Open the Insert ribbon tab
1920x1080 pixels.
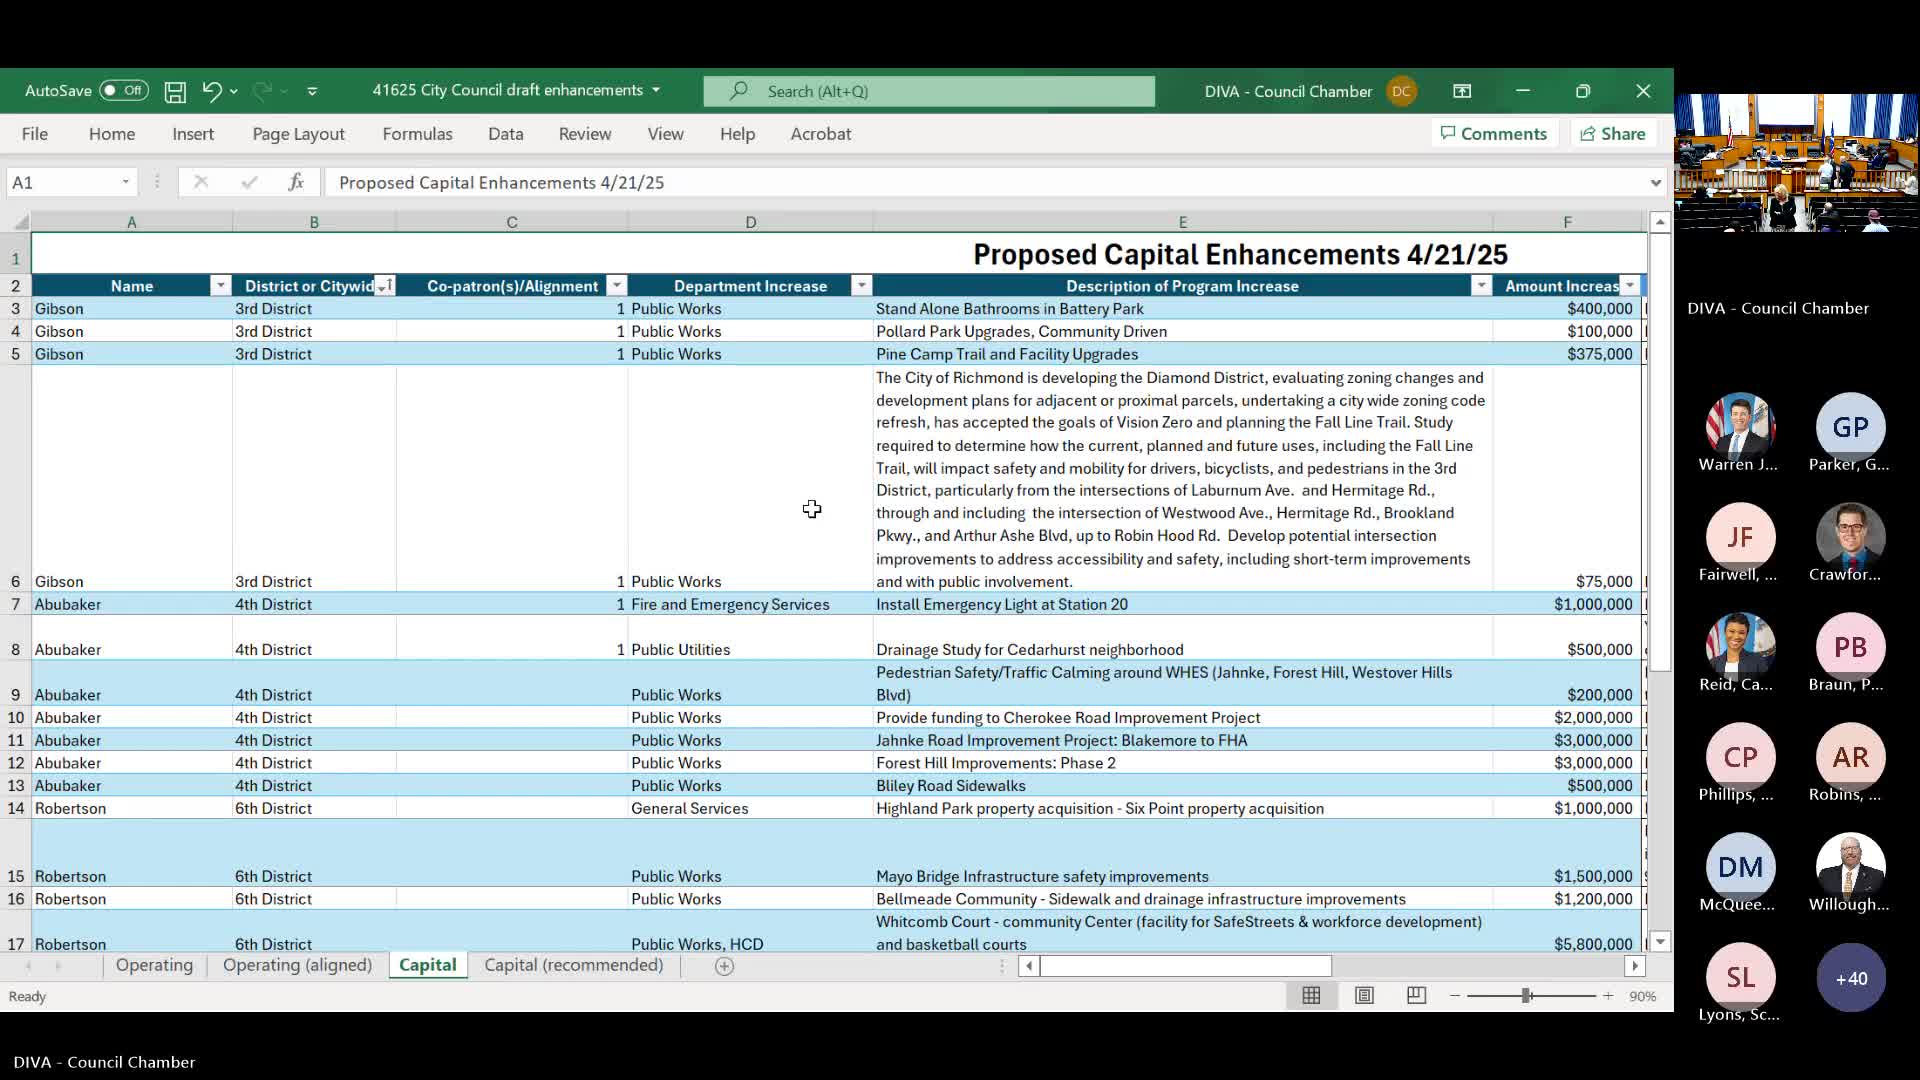click(x=193, y=134)
